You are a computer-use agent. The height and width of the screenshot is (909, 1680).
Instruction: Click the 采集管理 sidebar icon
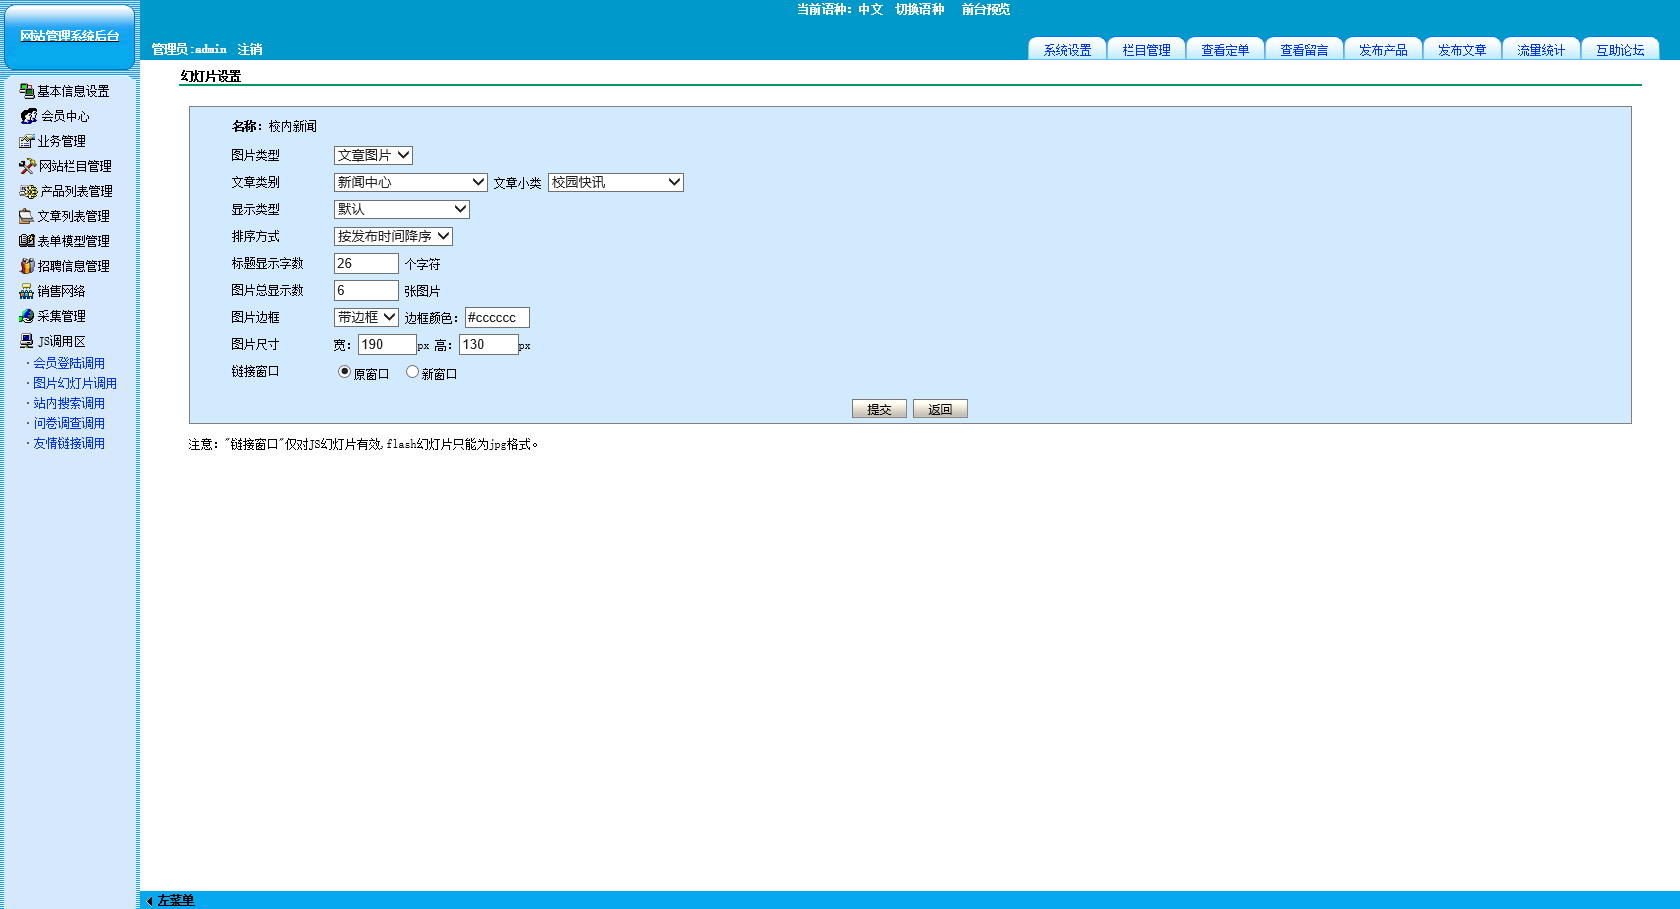tap(27, 316)
